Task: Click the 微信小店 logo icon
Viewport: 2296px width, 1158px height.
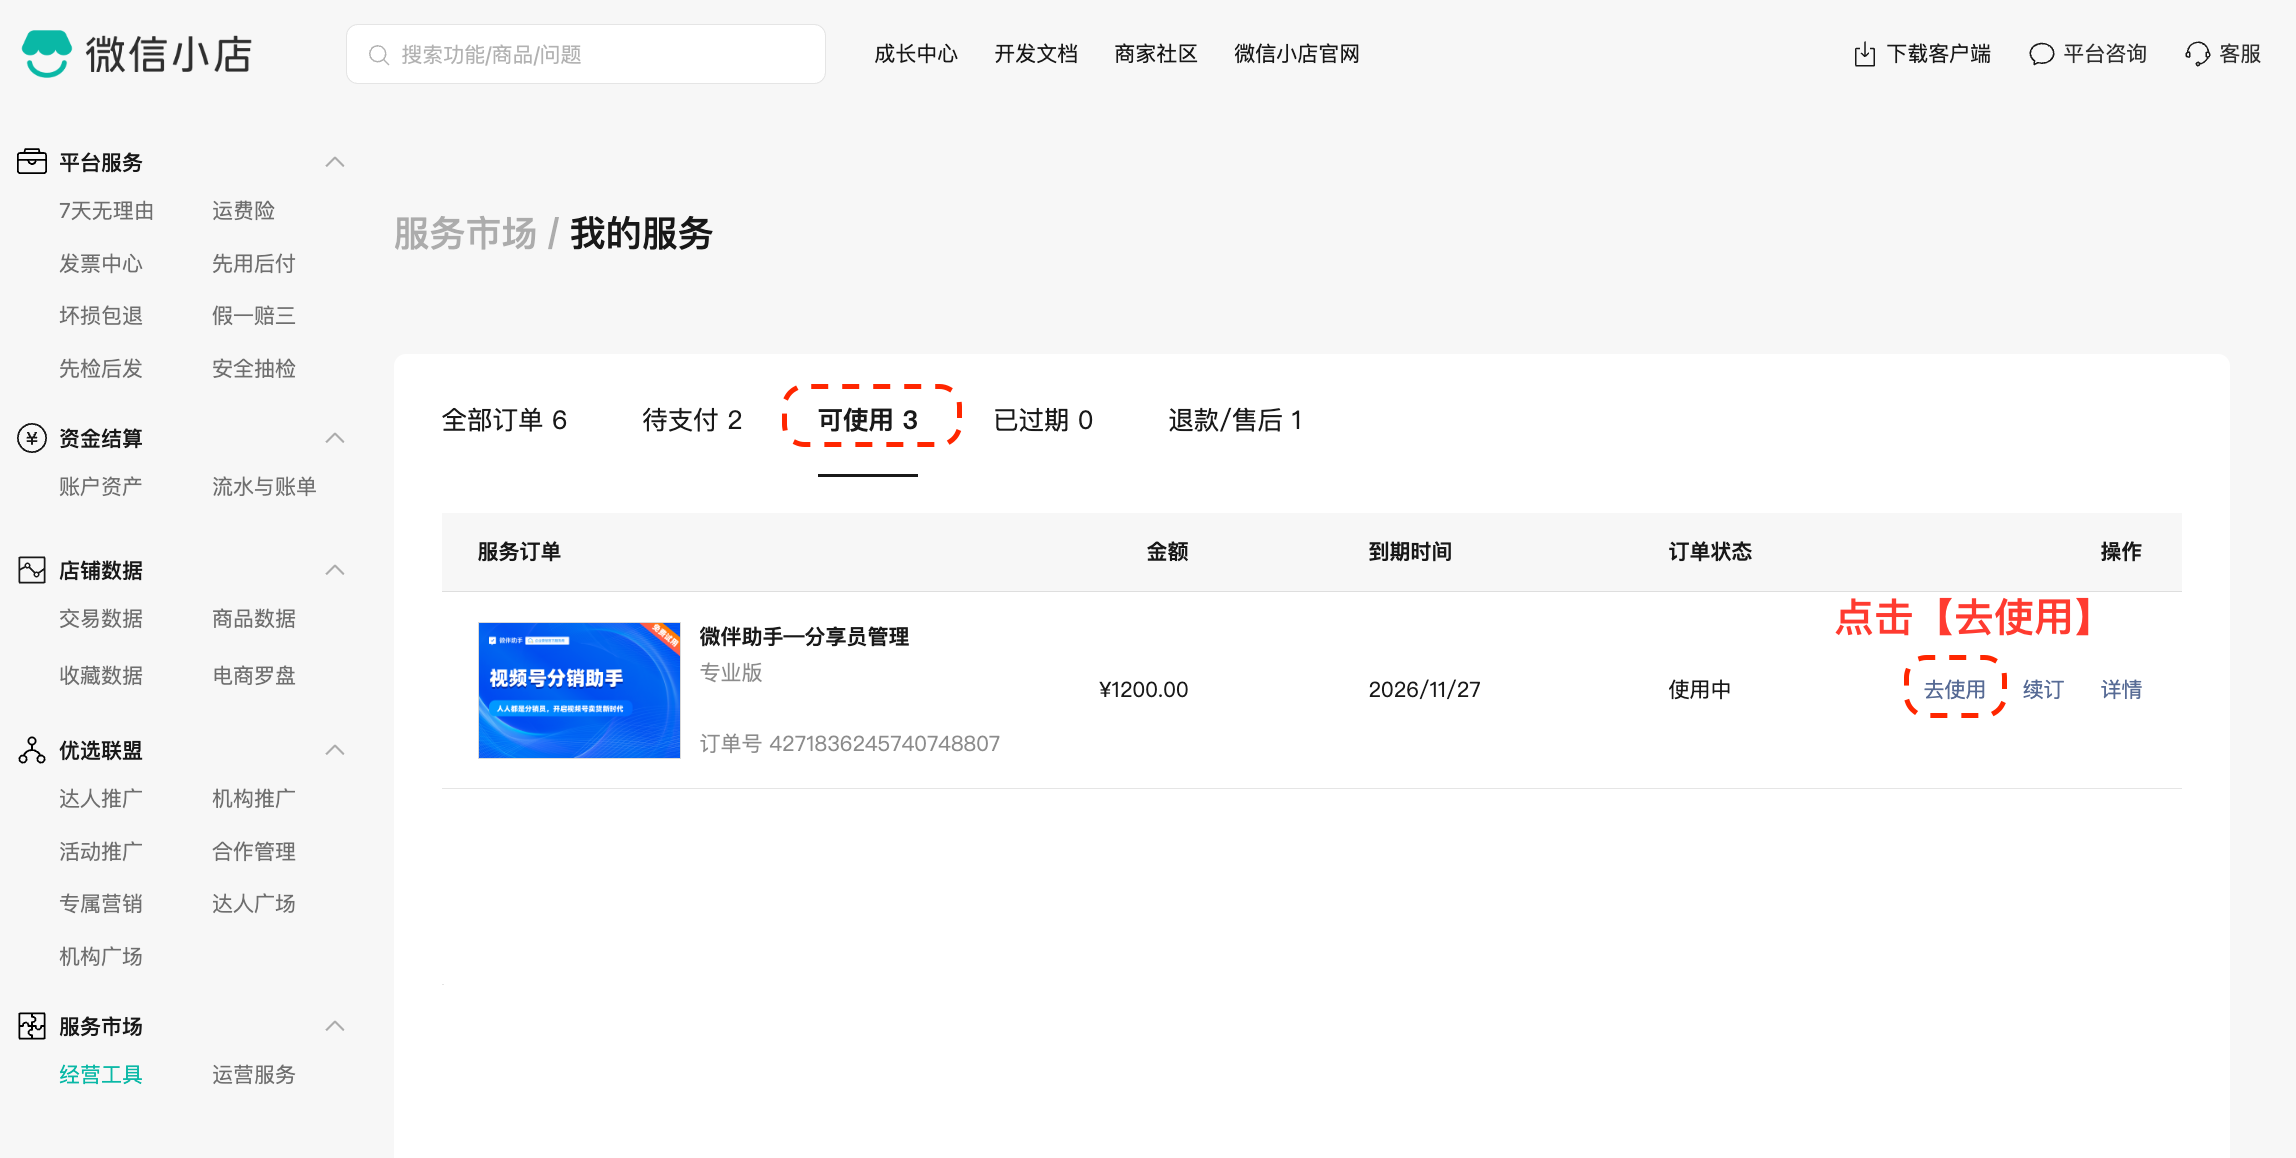Action: point(46,53)
